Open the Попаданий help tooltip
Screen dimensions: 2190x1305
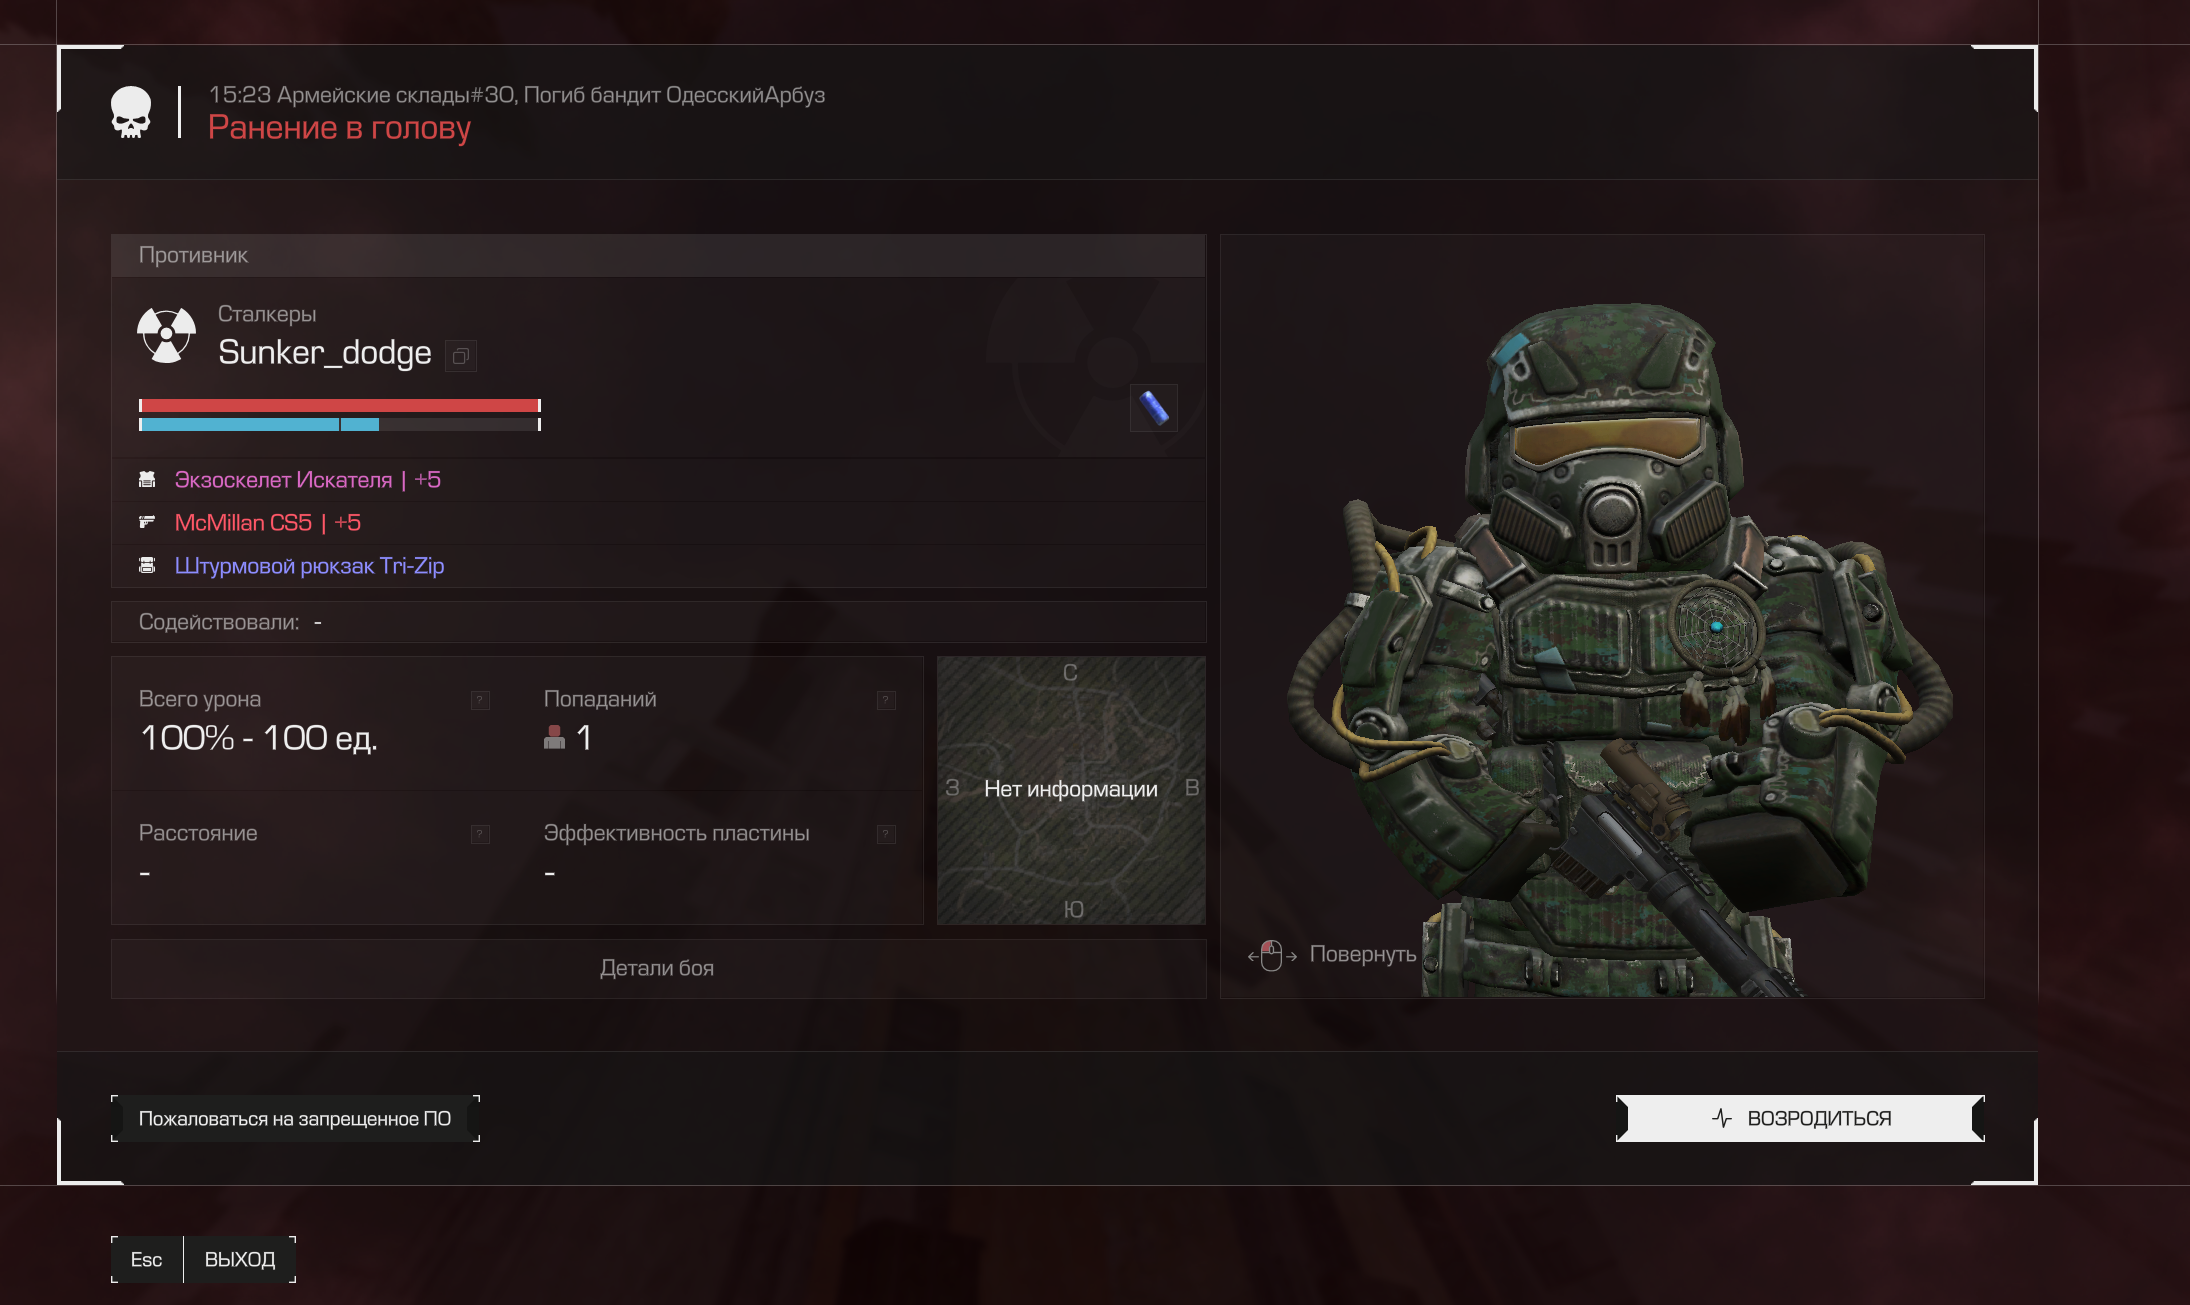coord(886,700)
